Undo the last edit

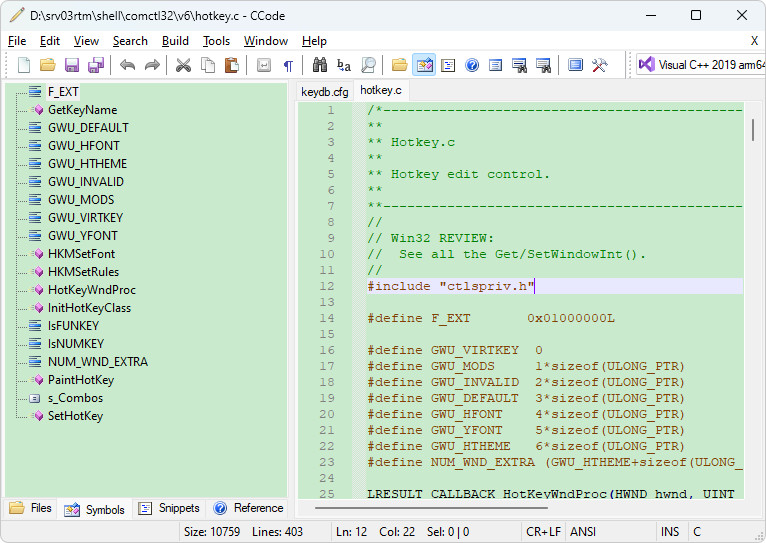pyautogui.click(x=128, y=65)
